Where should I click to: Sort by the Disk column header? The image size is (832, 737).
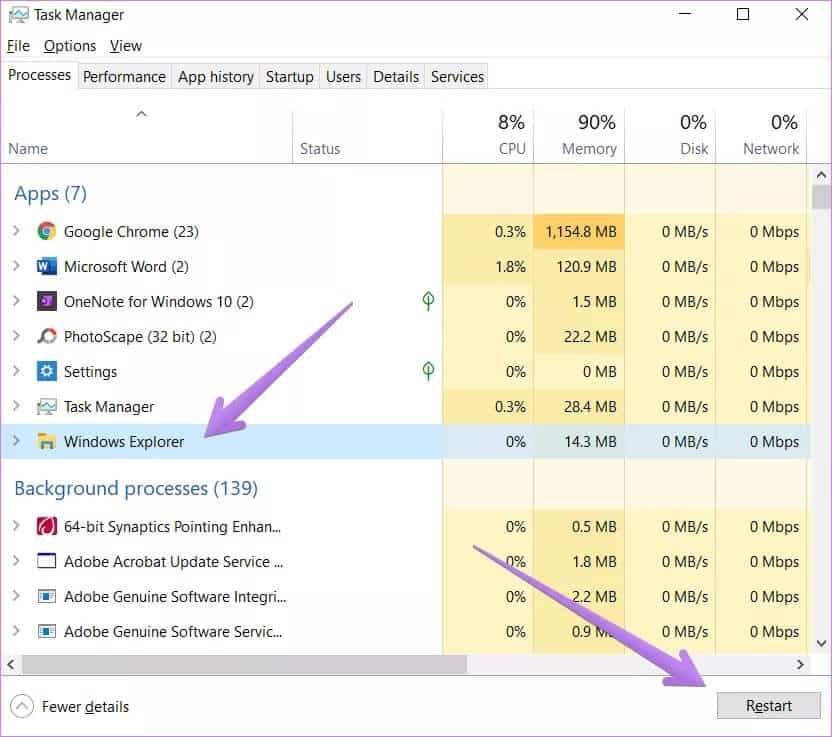[x=670, y=135]
